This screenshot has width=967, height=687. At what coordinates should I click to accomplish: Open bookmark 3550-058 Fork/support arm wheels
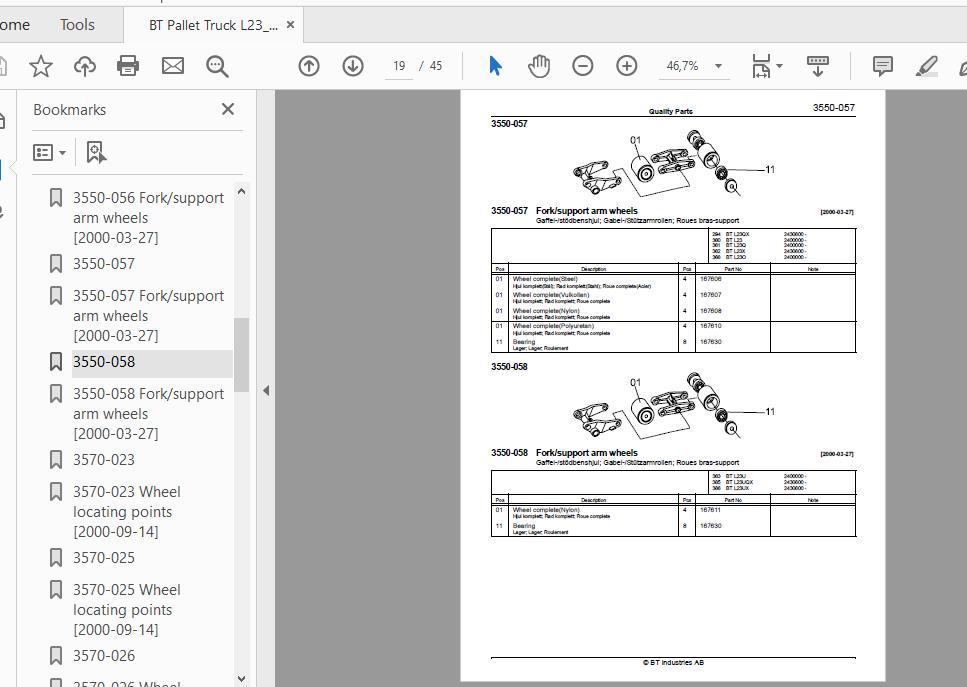(x=148, y=414)
